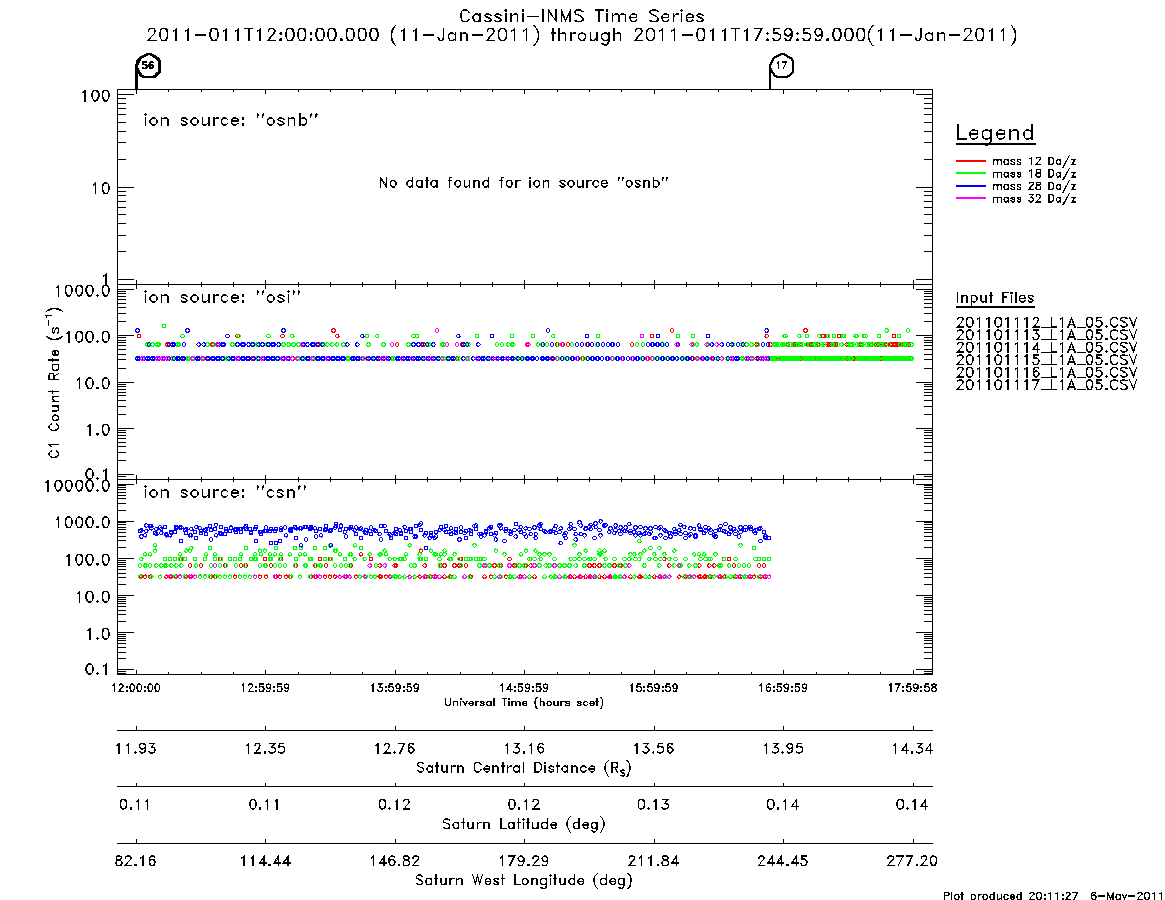This screenshot has width=1165, height=900.
Task: Click the 82.16 longitude value
Action: click(136, 861)
